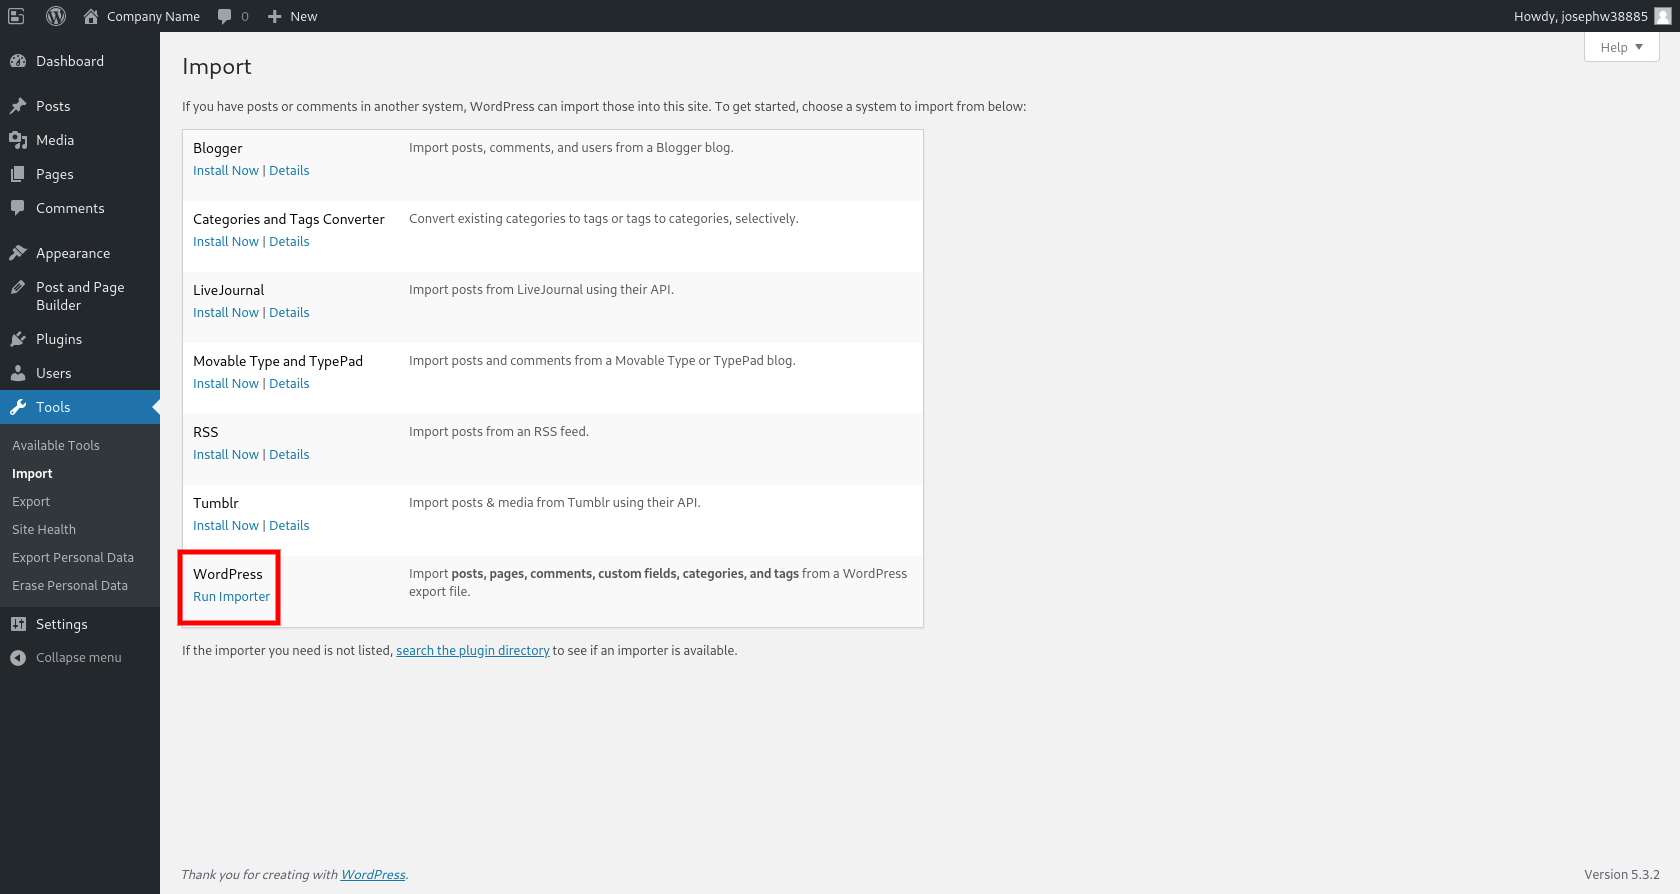View Details for Movable Type and TypePad
Screen dimensions: 1680x894
tap(289, 383)
